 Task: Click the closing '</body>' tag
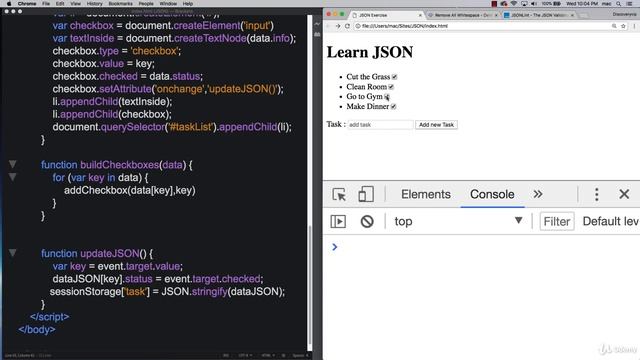(37, 329)
